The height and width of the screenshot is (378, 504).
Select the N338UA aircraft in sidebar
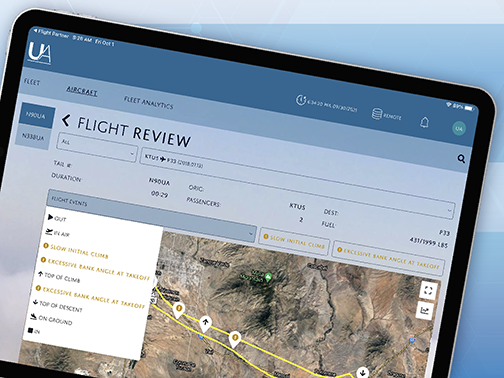(33, 137)
